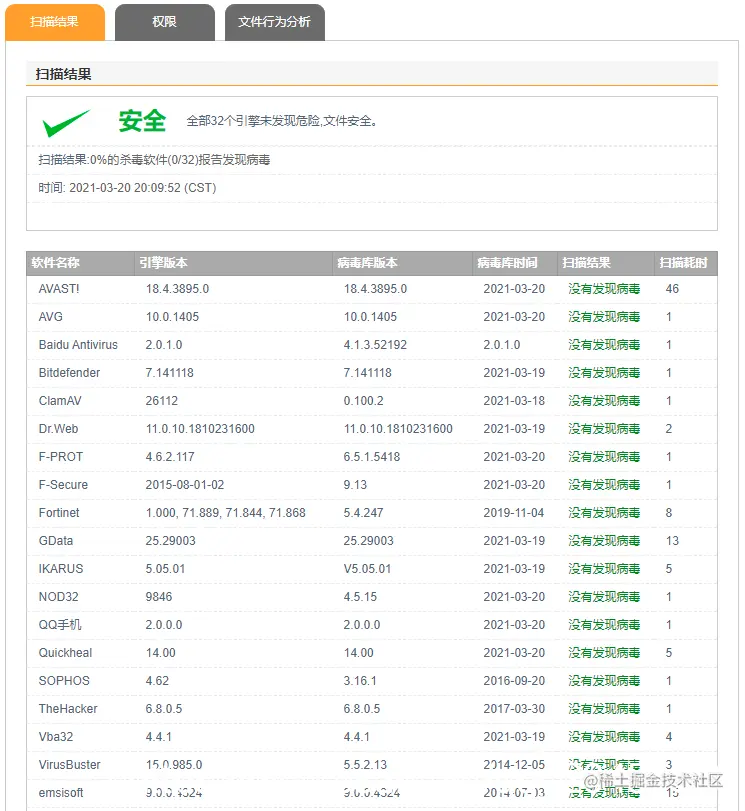Click AVAST! scan duration value 46
745x811 pixels.
(672, 289)
